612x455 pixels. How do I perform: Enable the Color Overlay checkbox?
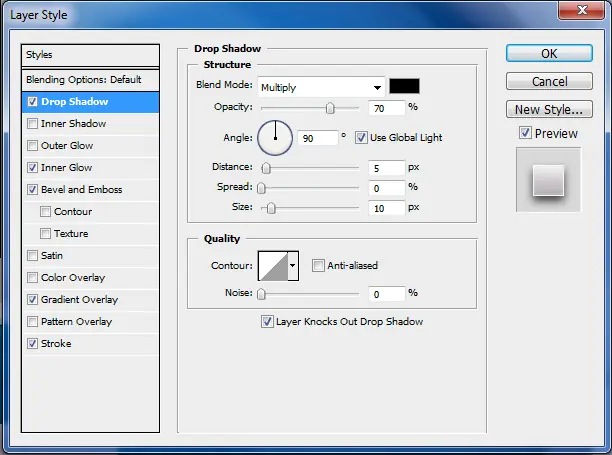click(x=32, y=277)
